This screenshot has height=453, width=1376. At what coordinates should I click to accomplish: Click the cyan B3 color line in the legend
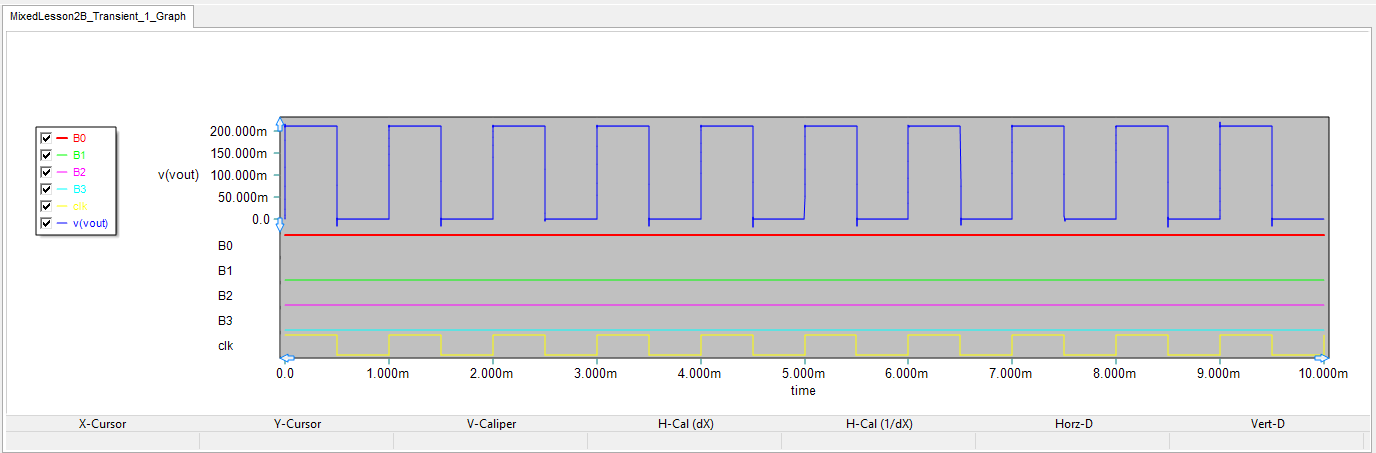pyautogui.click(x=62, y=189)
